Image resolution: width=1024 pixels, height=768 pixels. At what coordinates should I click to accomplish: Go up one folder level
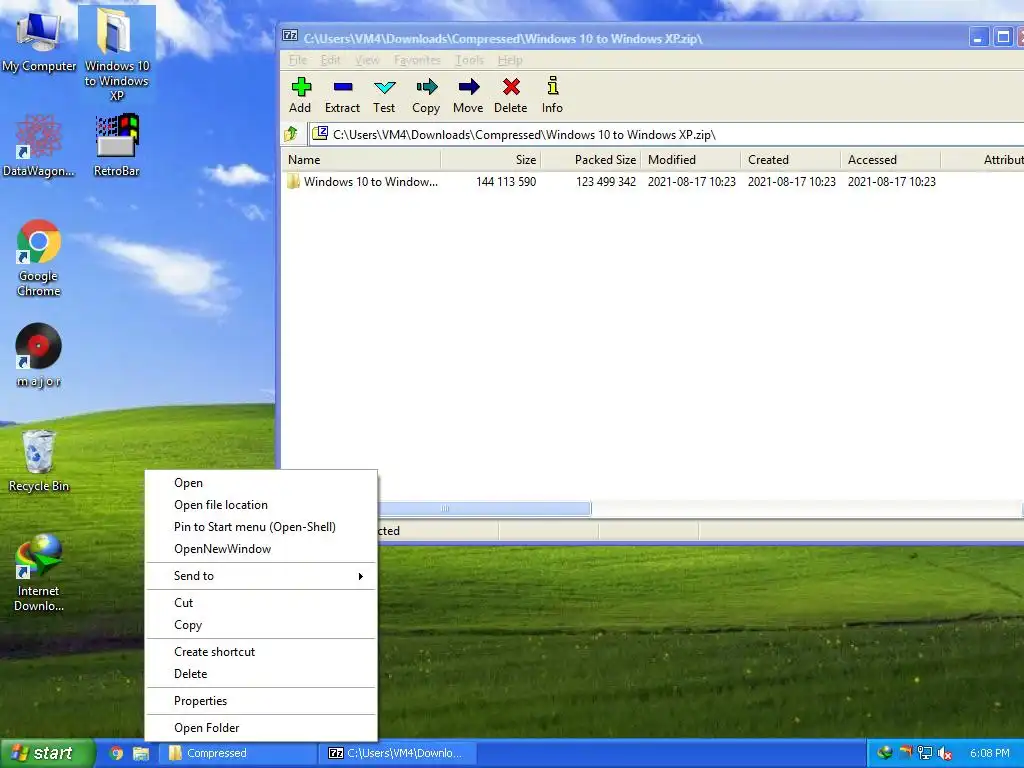pos(291,135)
